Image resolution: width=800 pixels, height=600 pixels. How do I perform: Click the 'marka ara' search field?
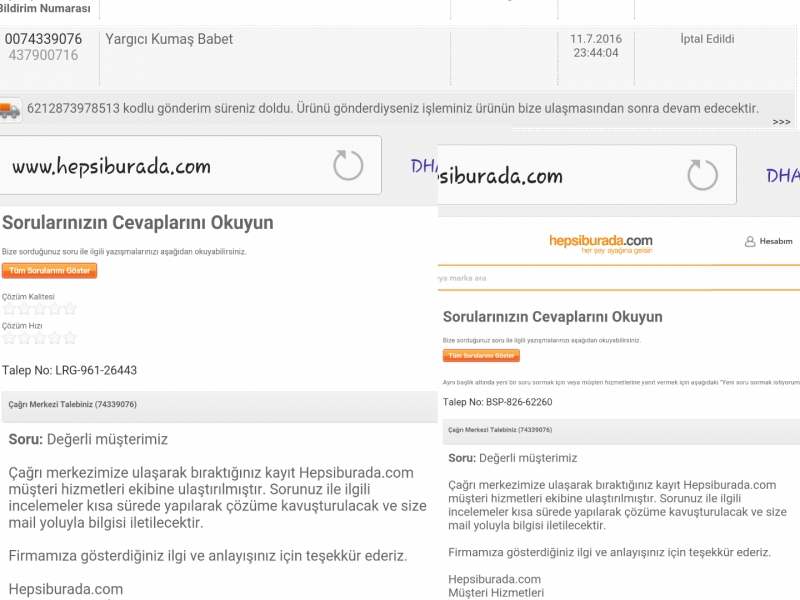618,278
